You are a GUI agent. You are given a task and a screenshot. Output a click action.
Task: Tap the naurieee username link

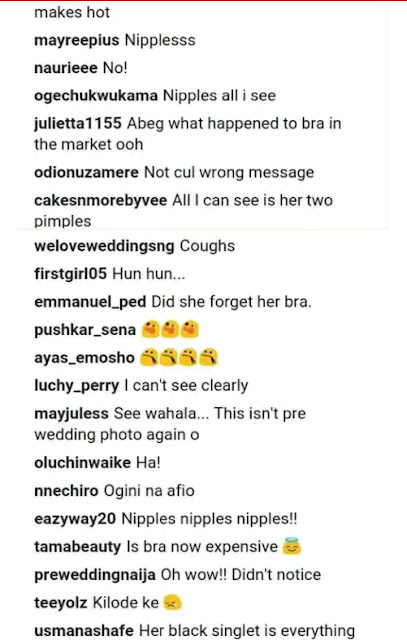point(66,68)
